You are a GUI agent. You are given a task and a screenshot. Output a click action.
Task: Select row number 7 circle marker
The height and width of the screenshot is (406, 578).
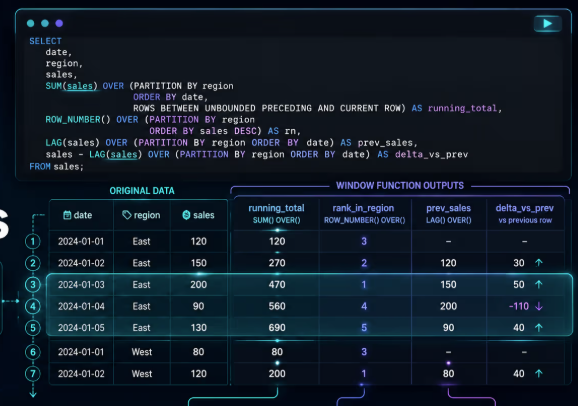point(33,374)
